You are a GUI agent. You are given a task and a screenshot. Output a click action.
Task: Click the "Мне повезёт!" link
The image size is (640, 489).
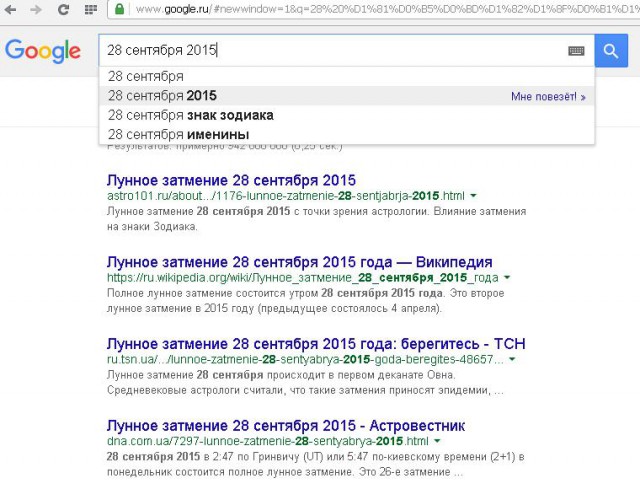(x=548, y=97)
